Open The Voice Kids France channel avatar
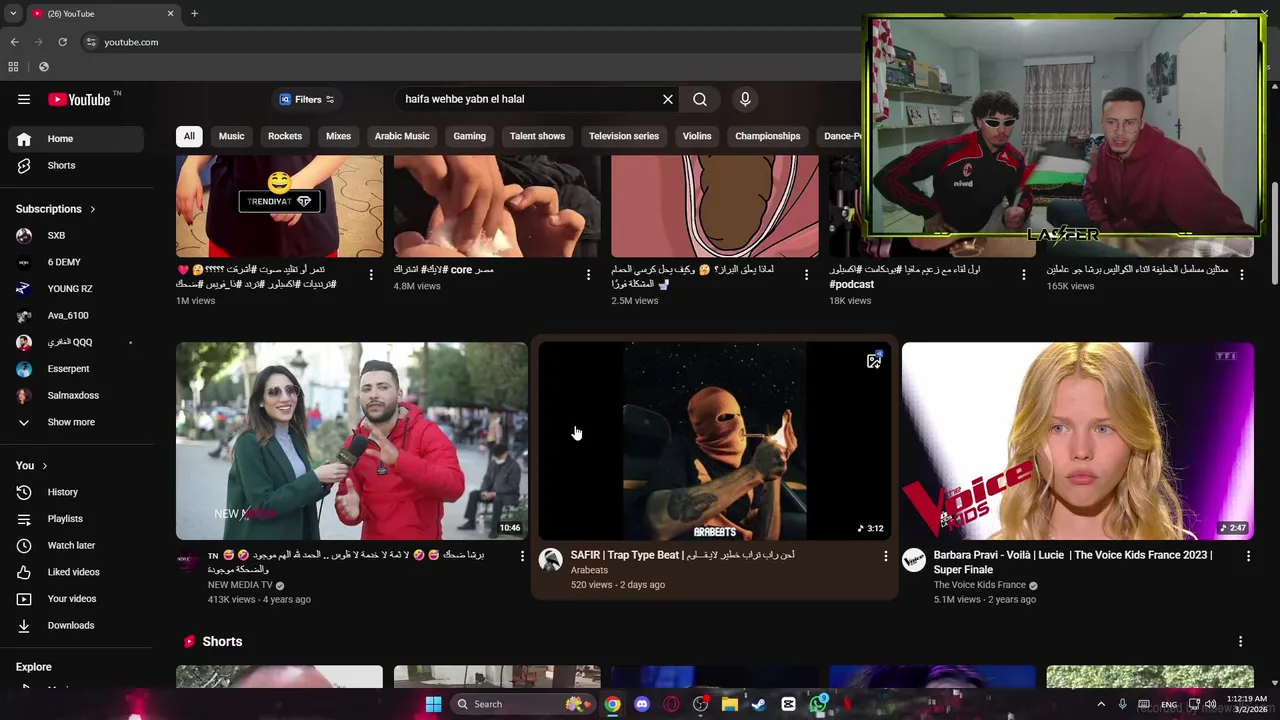This screenshot has height=720, width=1280. point(914,560)
